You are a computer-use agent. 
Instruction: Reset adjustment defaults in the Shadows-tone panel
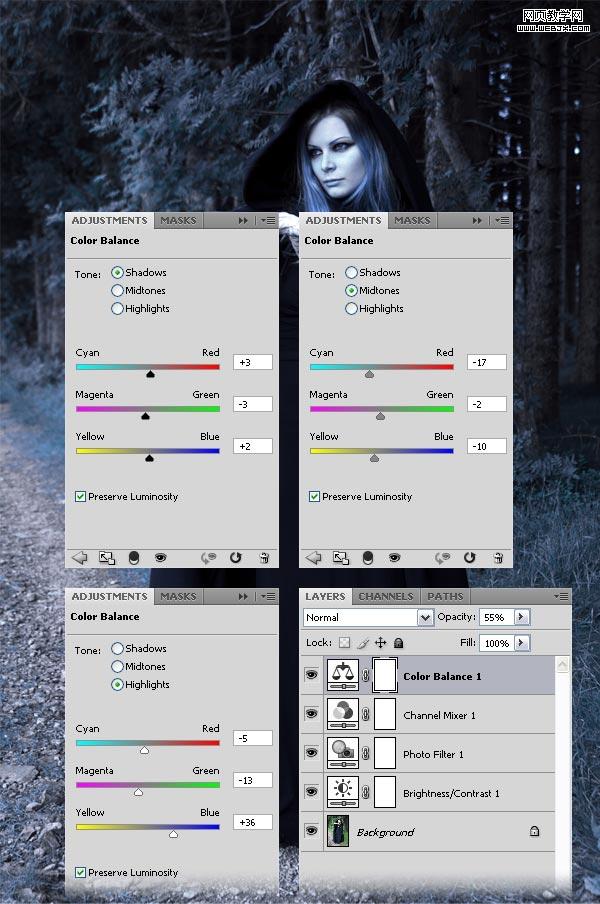(236, 558)
